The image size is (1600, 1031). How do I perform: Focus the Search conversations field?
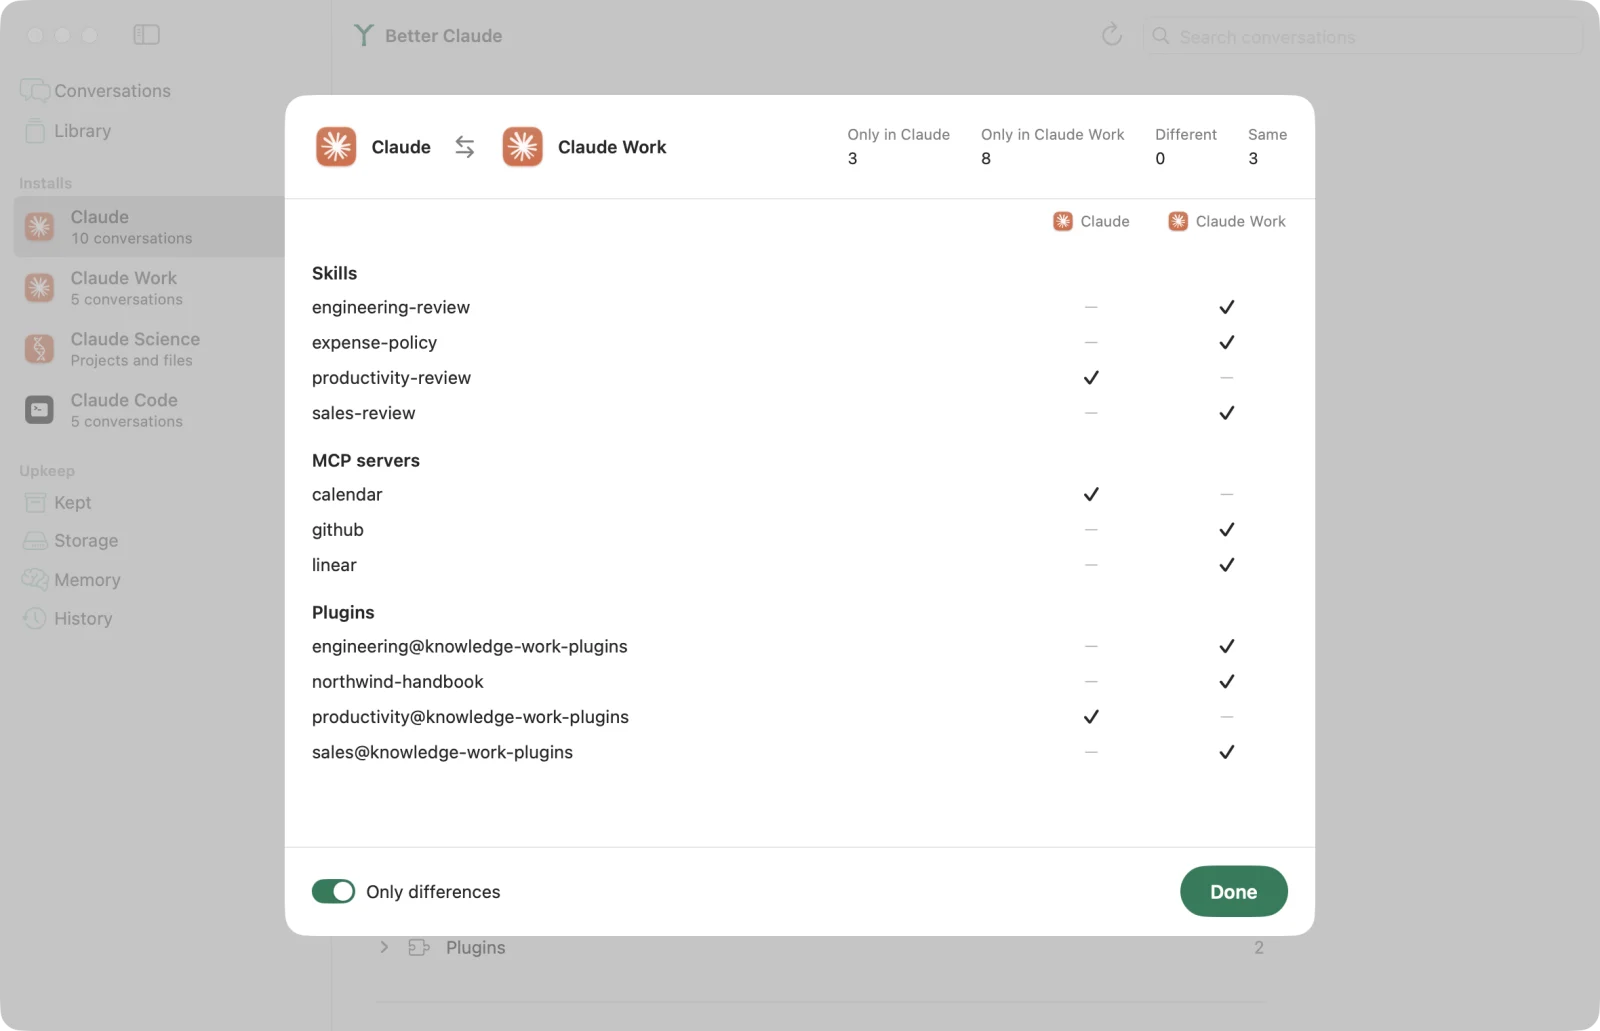(x=1363, y=37)
